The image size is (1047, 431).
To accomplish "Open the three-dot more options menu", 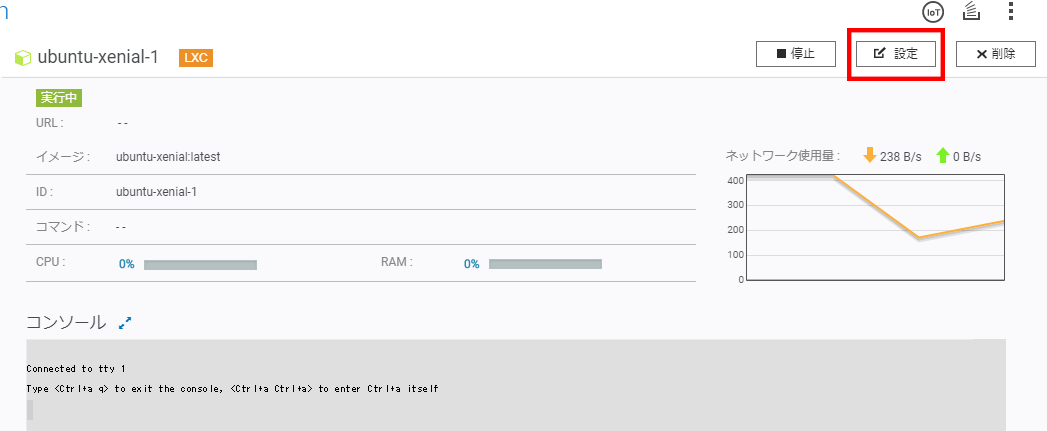I will click(x=1010, y=11).
